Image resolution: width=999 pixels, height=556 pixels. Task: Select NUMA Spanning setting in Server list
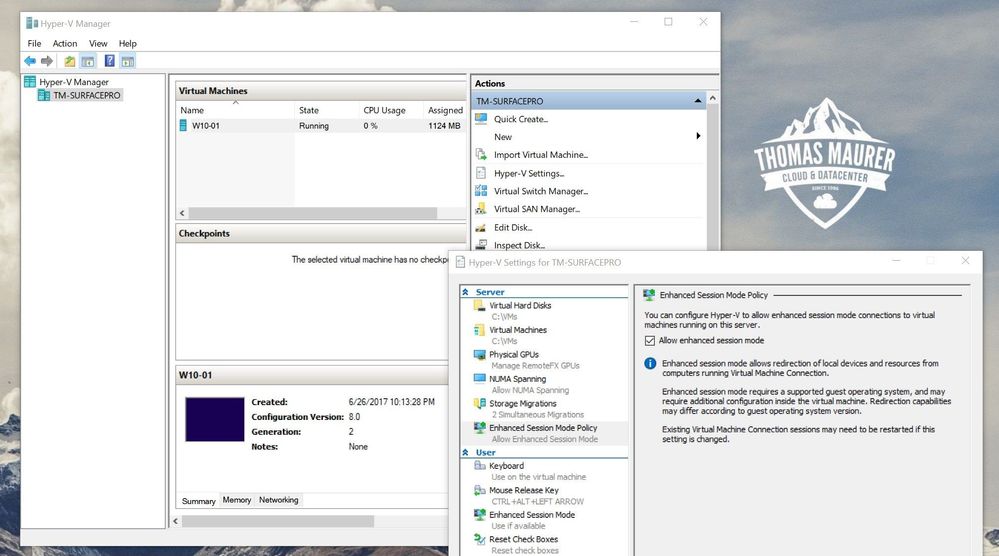517,379
